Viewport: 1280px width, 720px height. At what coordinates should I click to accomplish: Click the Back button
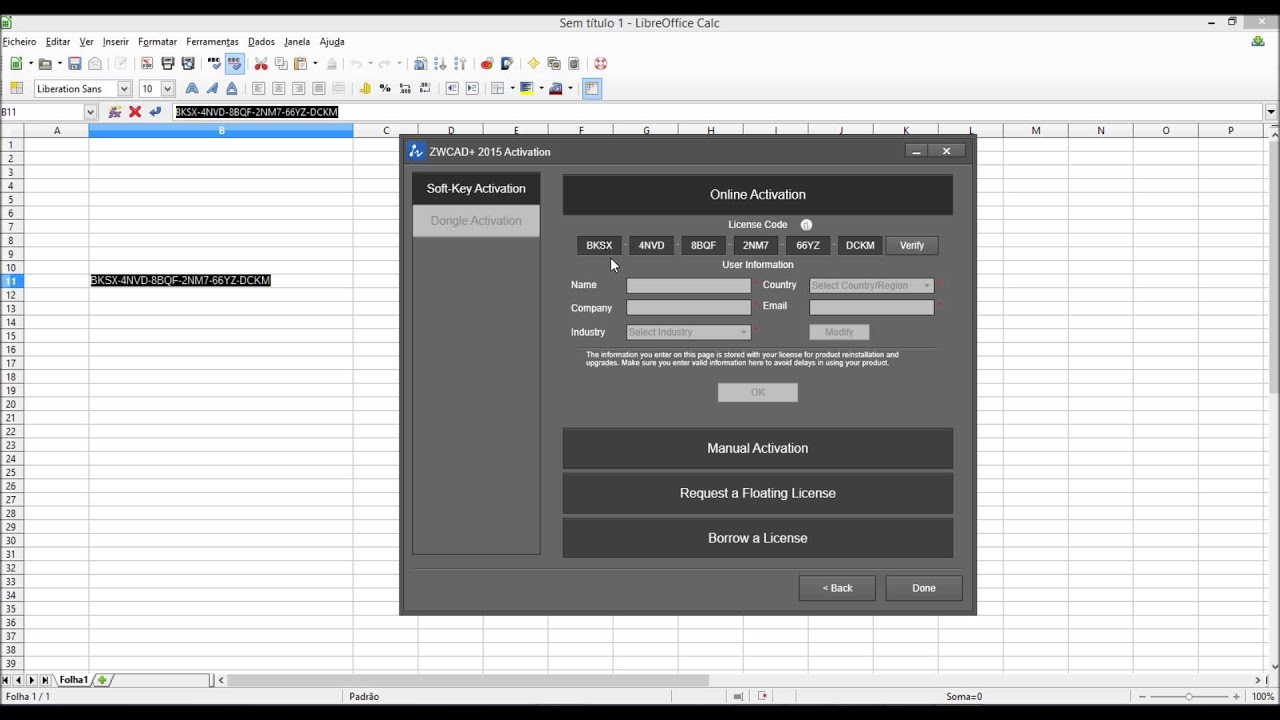coord(837,588)
